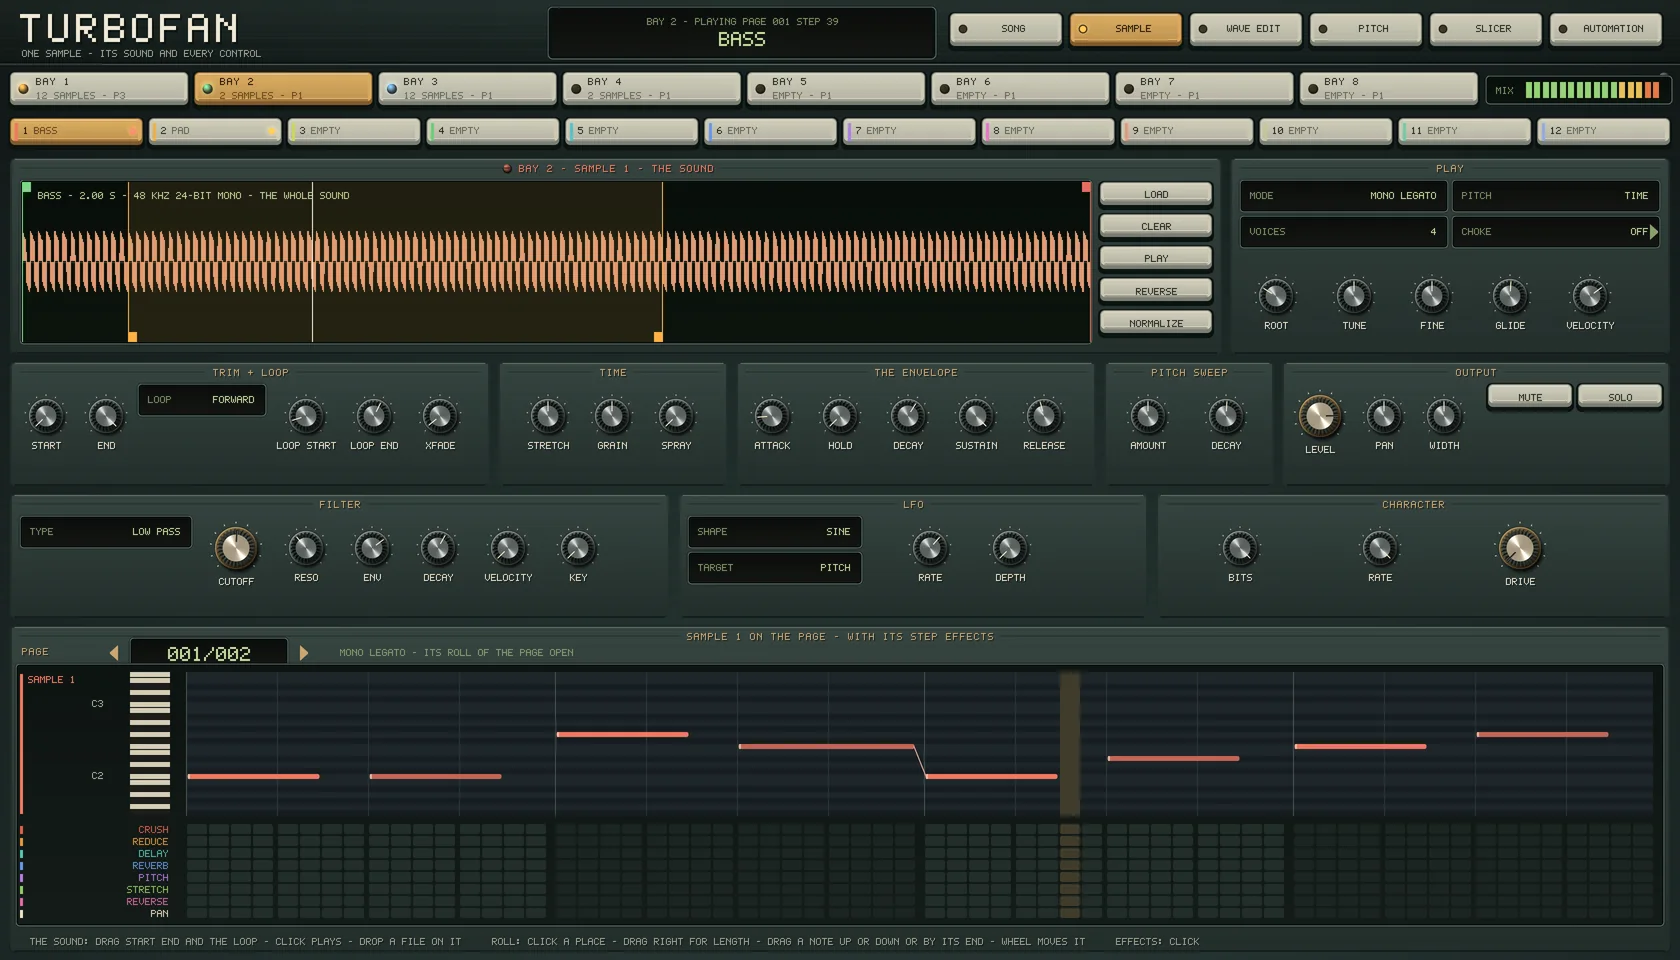Click the NORMALIZE button

tap(1156, 323)
